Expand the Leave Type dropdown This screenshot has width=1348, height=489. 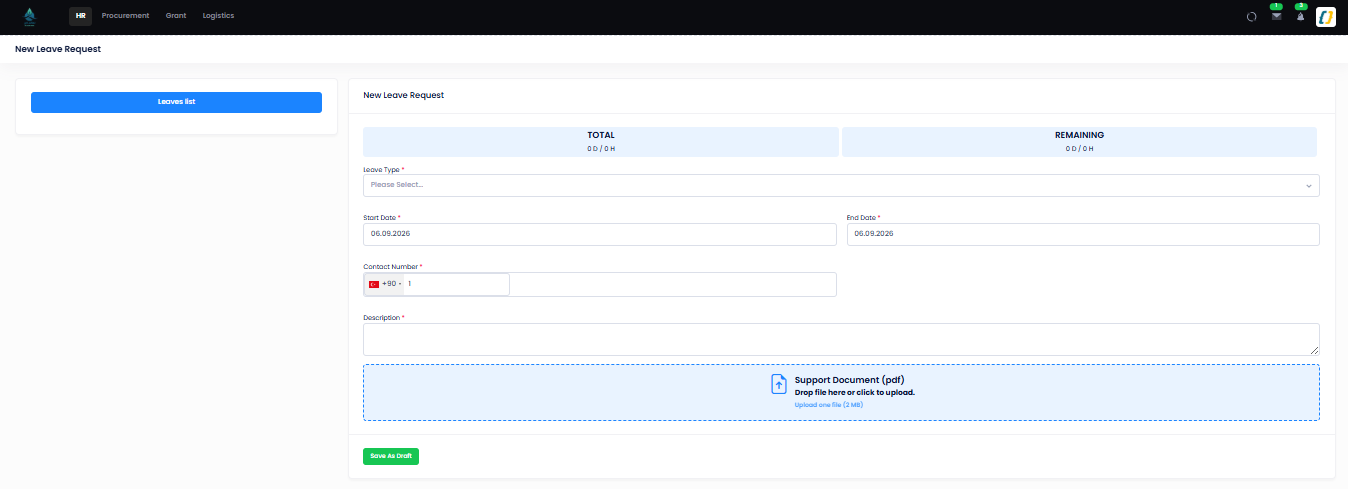click(841, 185)
